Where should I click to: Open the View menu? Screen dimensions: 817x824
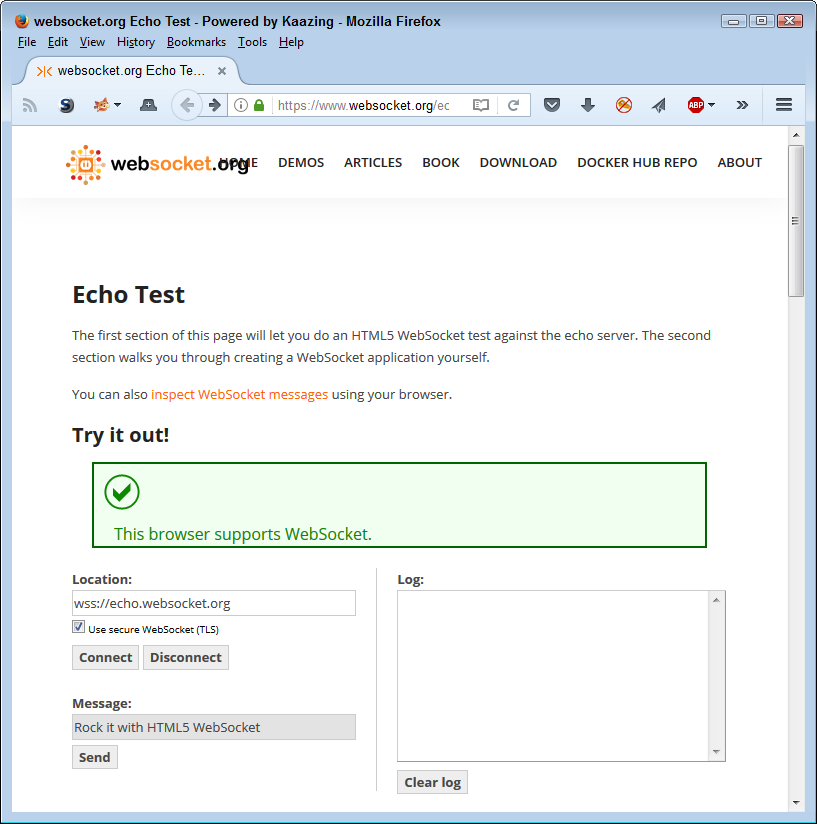point(92,42)
